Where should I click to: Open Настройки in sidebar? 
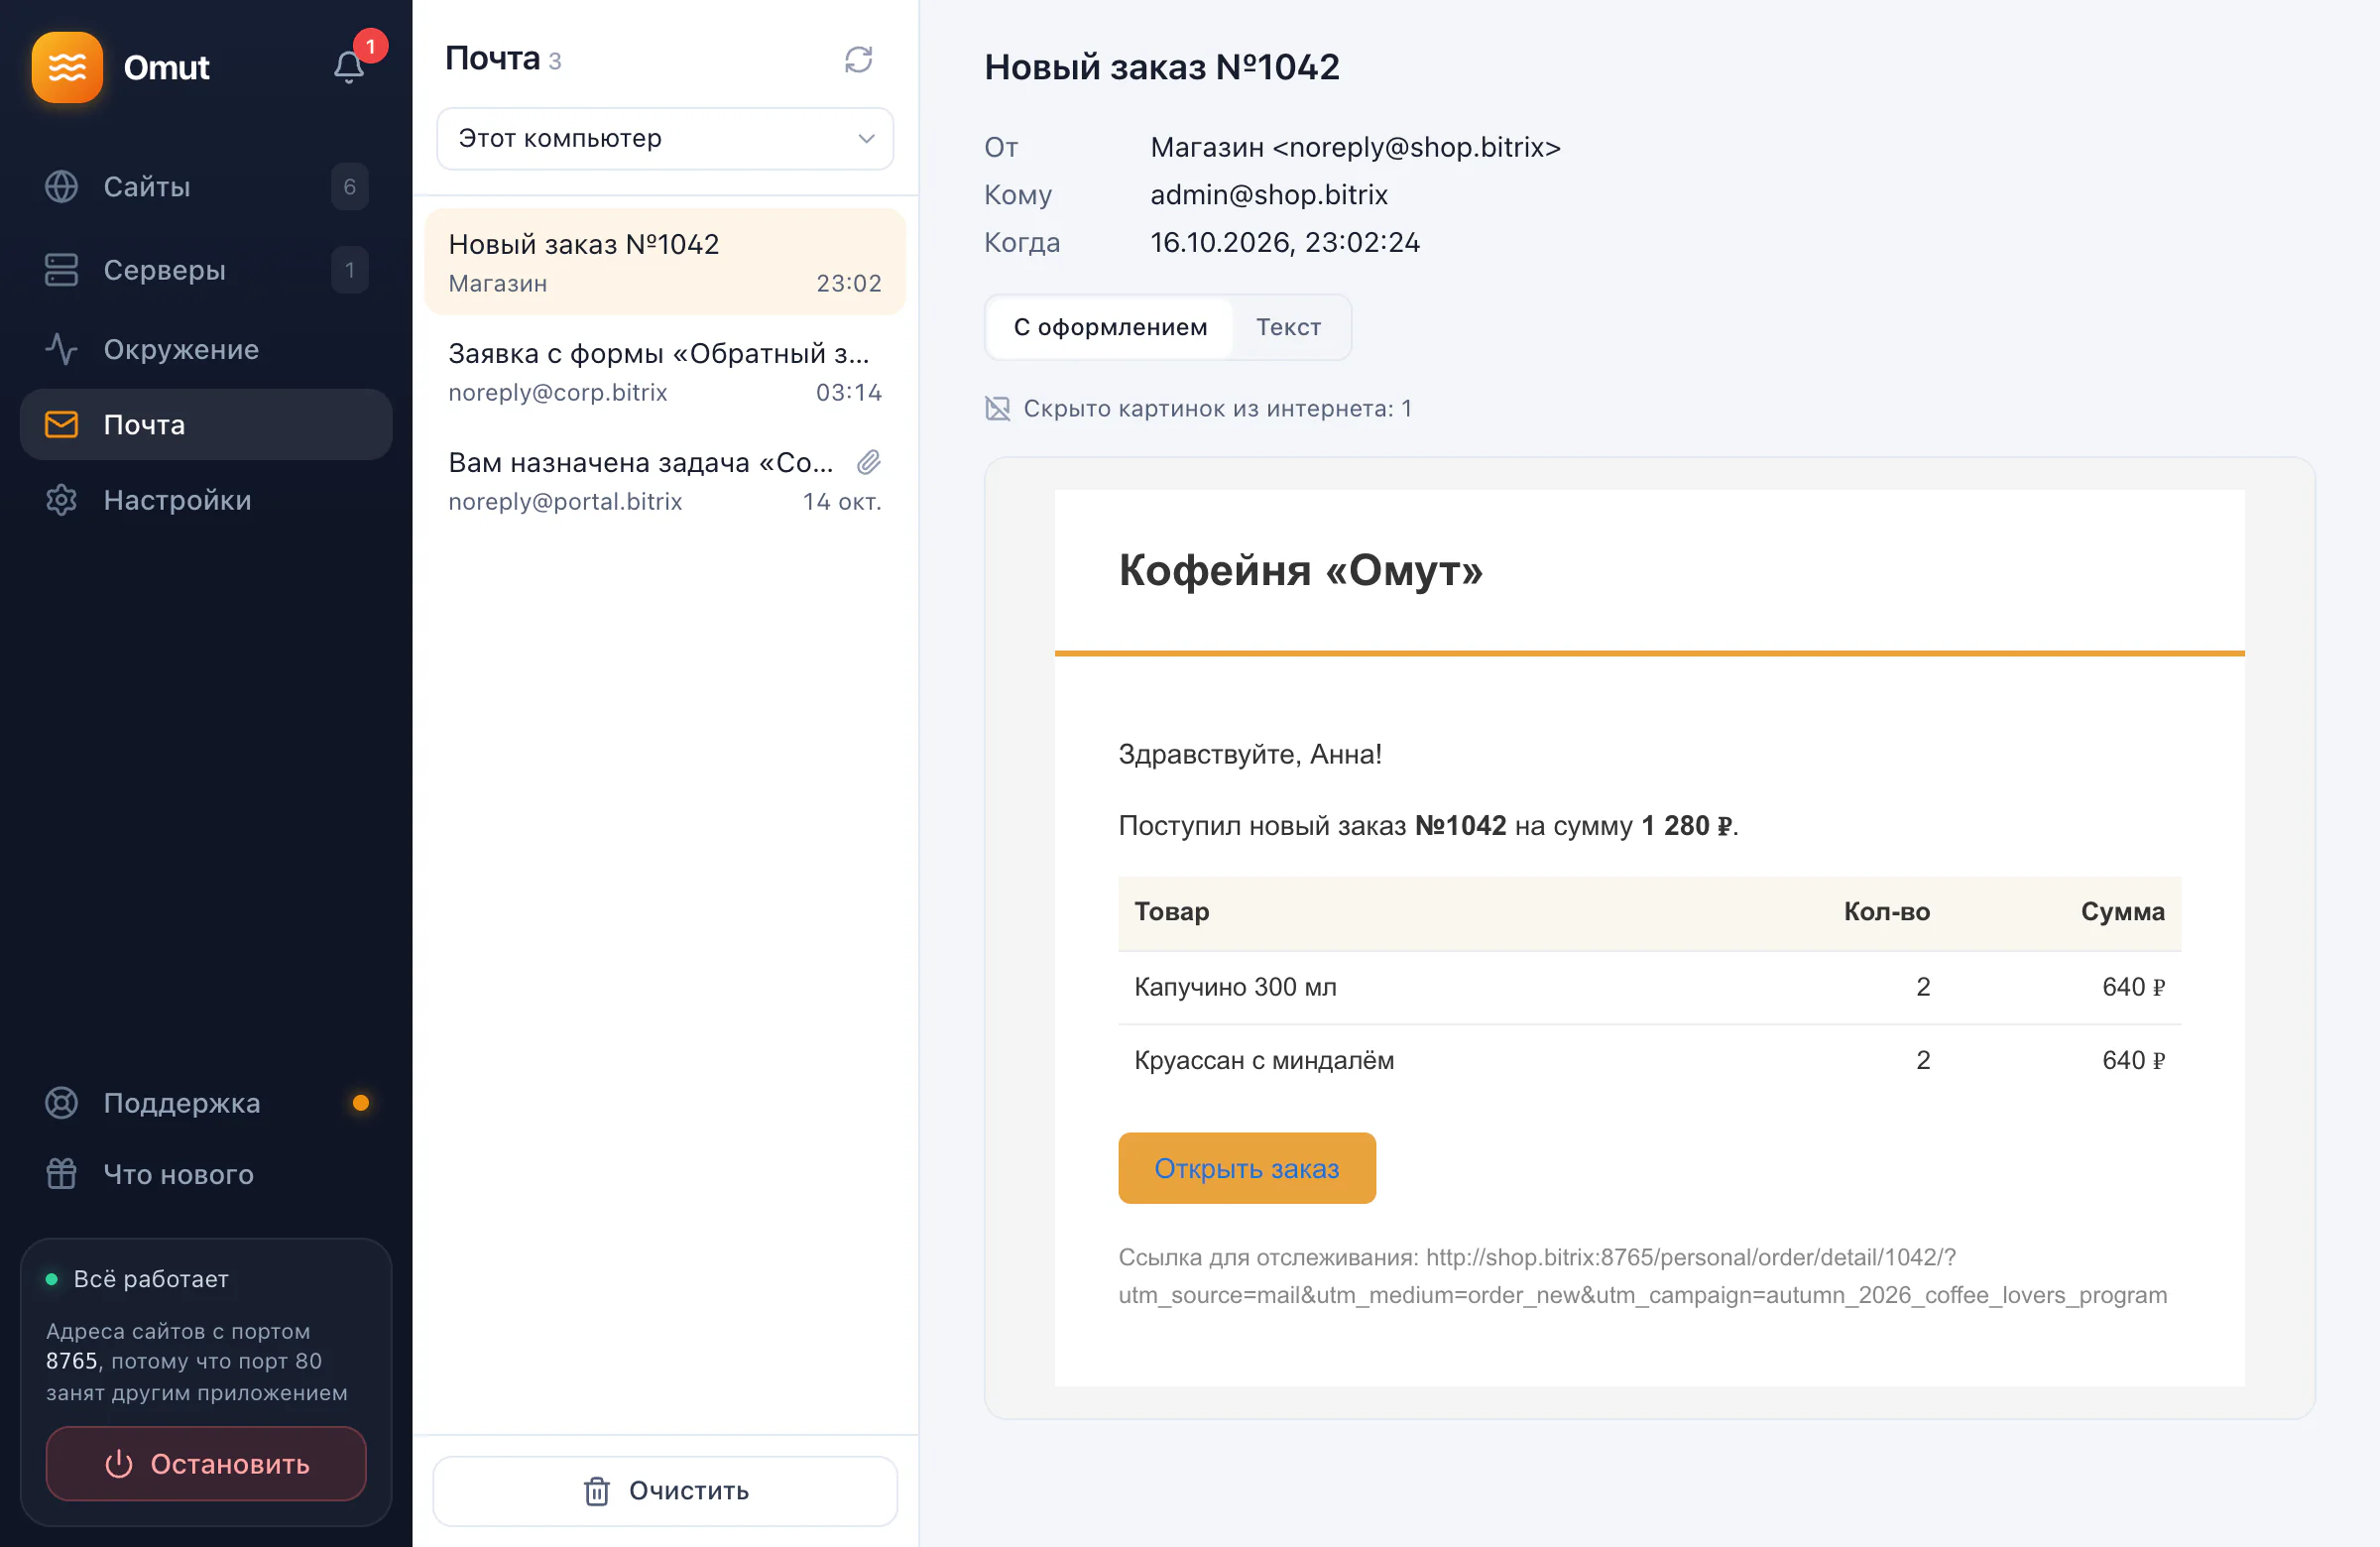[x=206, y=500]
